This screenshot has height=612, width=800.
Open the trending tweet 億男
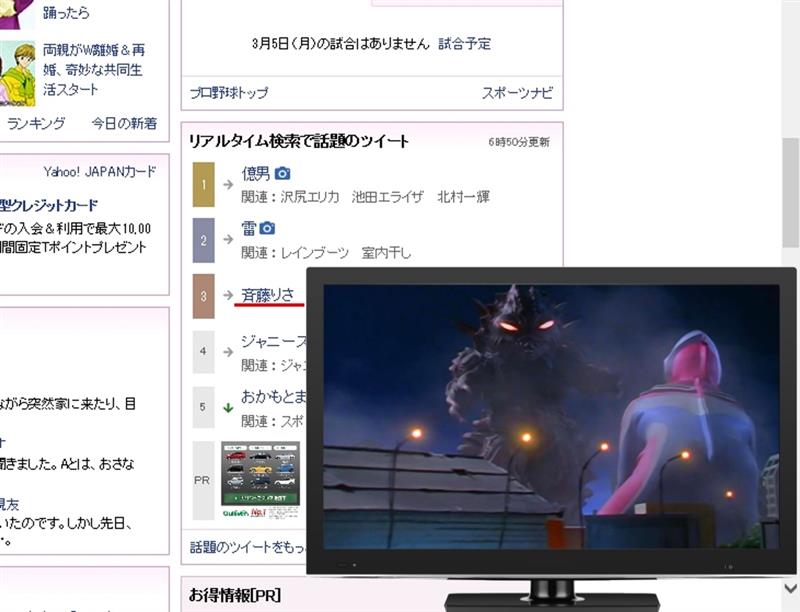[256, 173]
